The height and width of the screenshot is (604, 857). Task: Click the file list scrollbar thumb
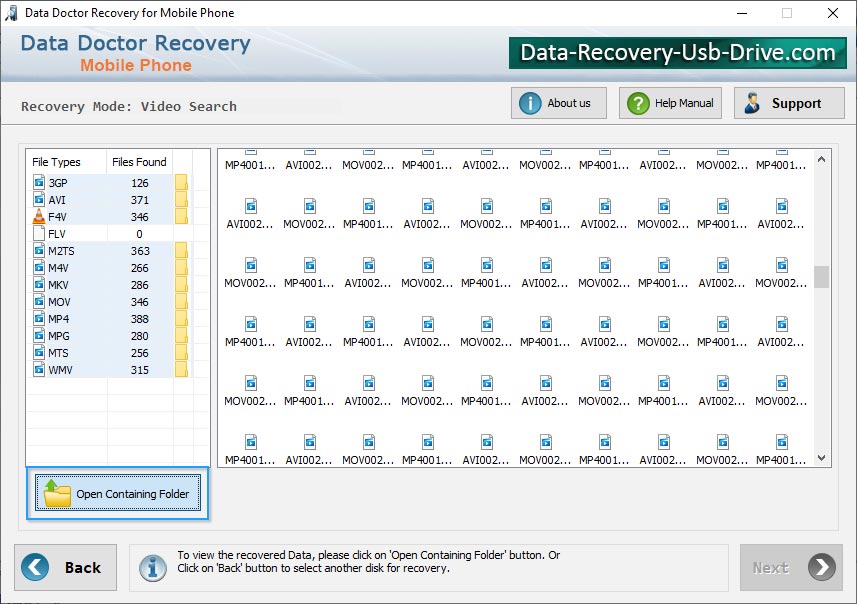click(x=821, y=277)
